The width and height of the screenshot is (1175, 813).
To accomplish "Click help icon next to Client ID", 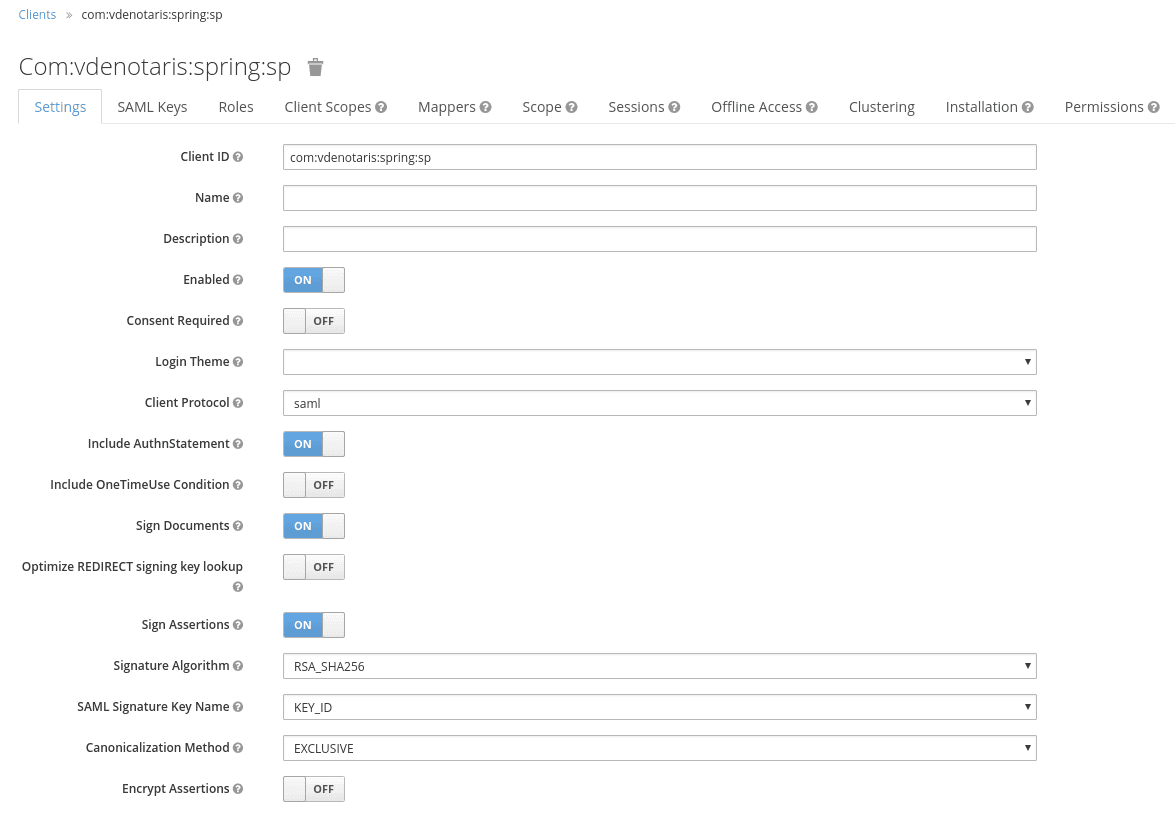I will point(238,157).
